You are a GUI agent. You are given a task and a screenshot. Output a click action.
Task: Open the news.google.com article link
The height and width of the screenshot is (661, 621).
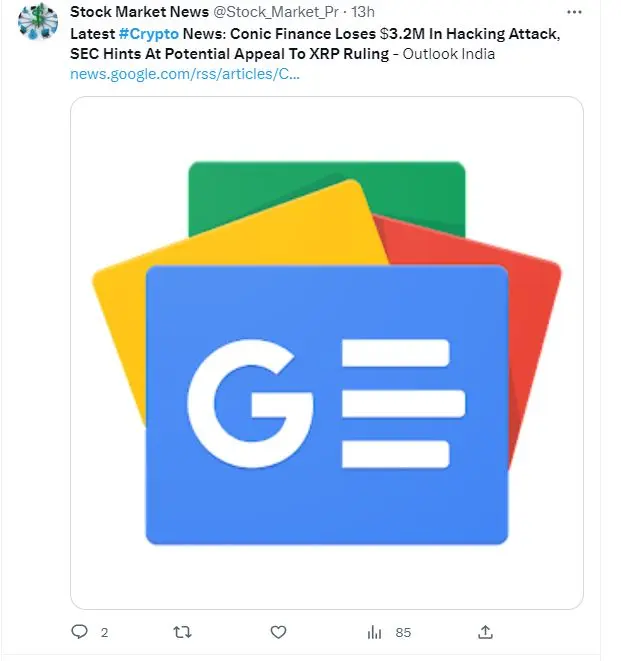pyautogui.click(x=185, y=73)
